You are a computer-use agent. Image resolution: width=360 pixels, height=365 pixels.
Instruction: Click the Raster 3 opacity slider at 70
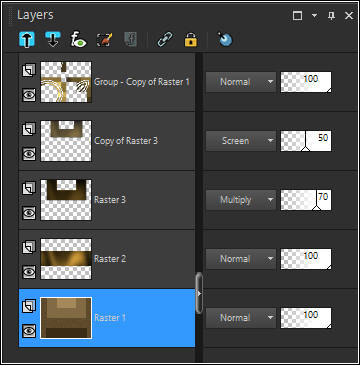[306, 200]
